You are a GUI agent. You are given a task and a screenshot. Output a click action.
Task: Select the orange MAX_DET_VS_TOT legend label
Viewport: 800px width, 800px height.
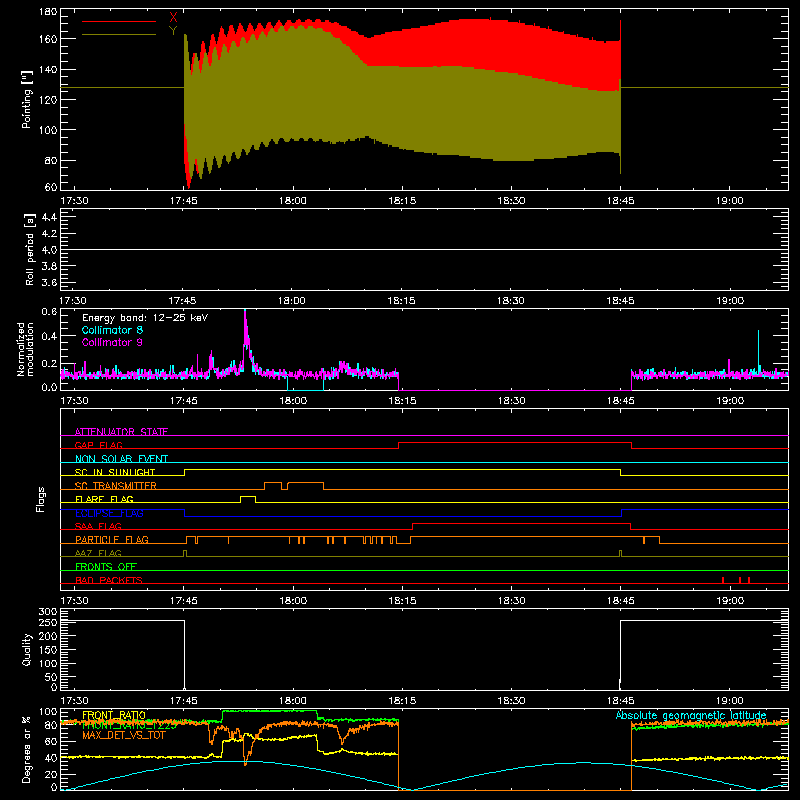[124, 735]
